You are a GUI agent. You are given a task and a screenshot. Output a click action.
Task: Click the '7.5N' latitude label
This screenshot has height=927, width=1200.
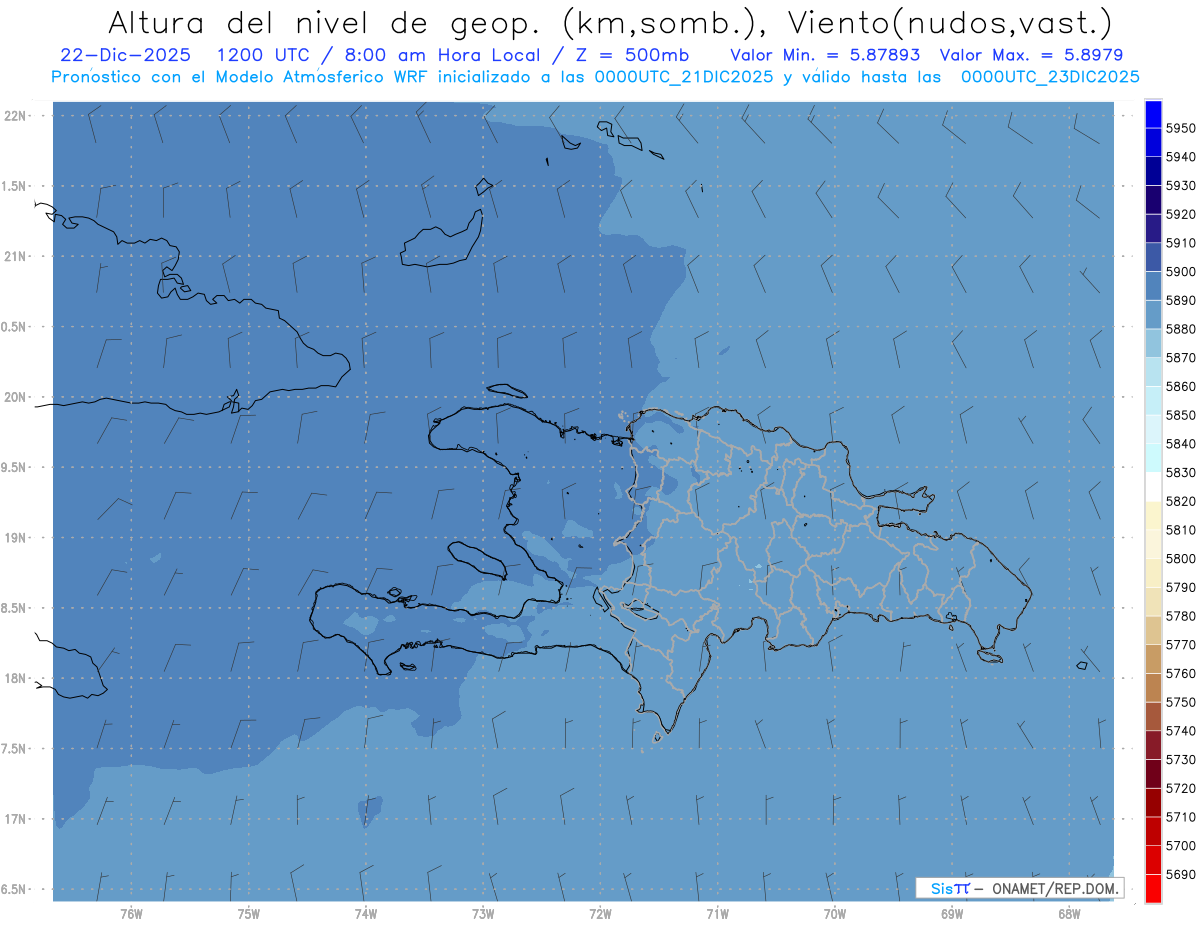[x=15, y=749]
